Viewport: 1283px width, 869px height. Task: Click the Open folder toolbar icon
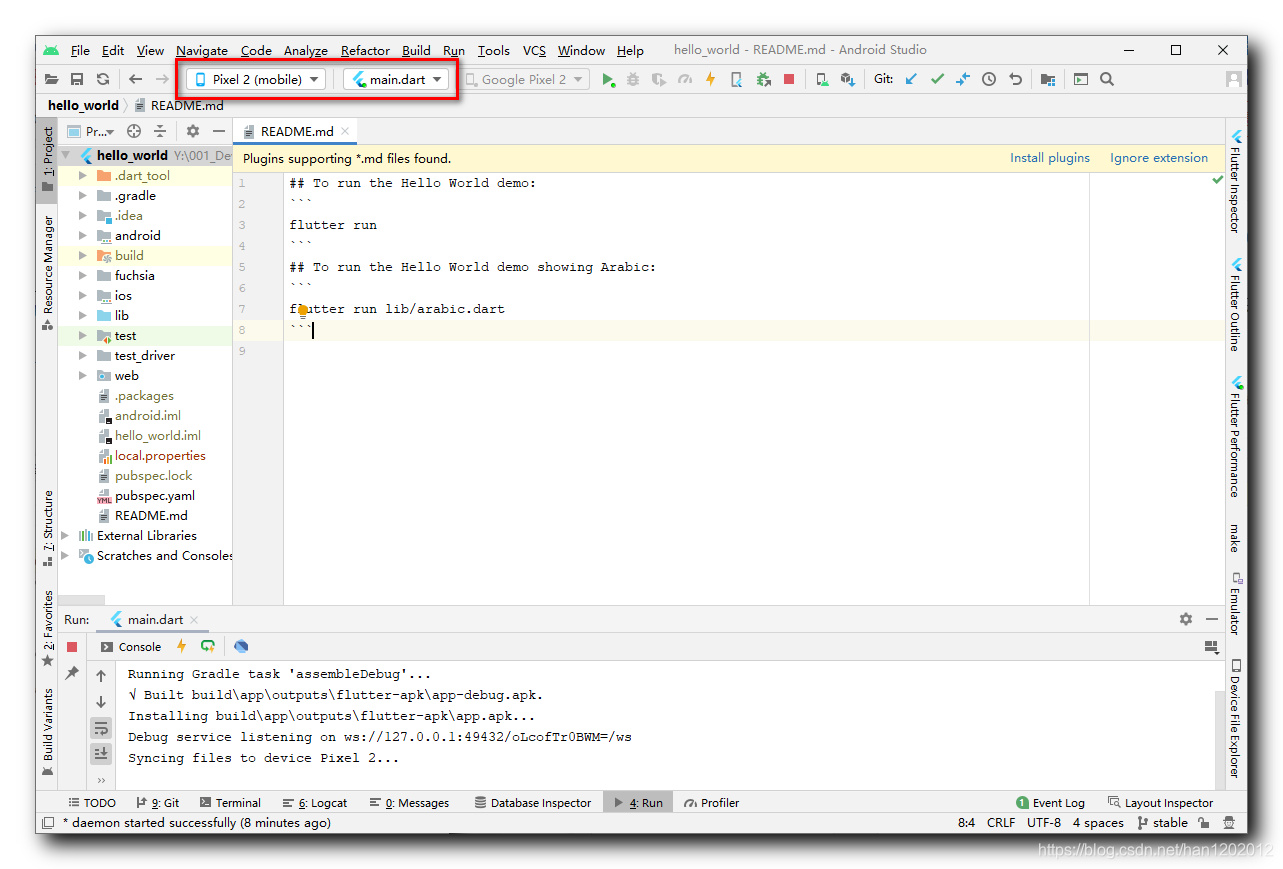(x=52, y=79)
